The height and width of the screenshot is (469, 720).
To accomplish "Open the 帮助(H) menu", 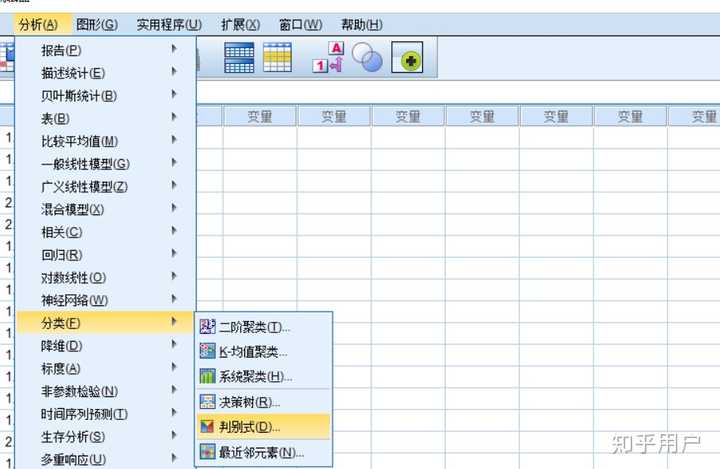I will (x=362, y=24).
